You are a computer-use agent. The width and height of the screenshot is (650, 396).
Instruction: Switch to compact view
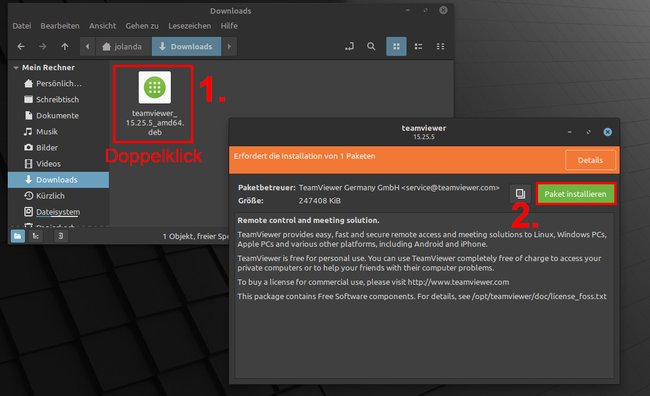[440, 46]
